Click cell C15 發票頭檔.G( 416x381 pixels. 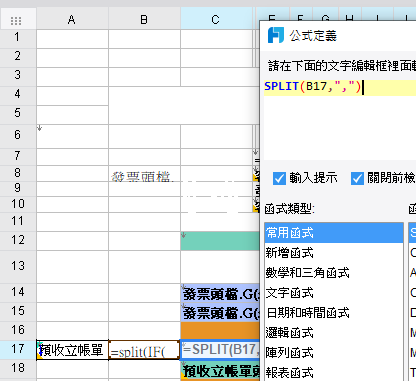pos(220,312)
